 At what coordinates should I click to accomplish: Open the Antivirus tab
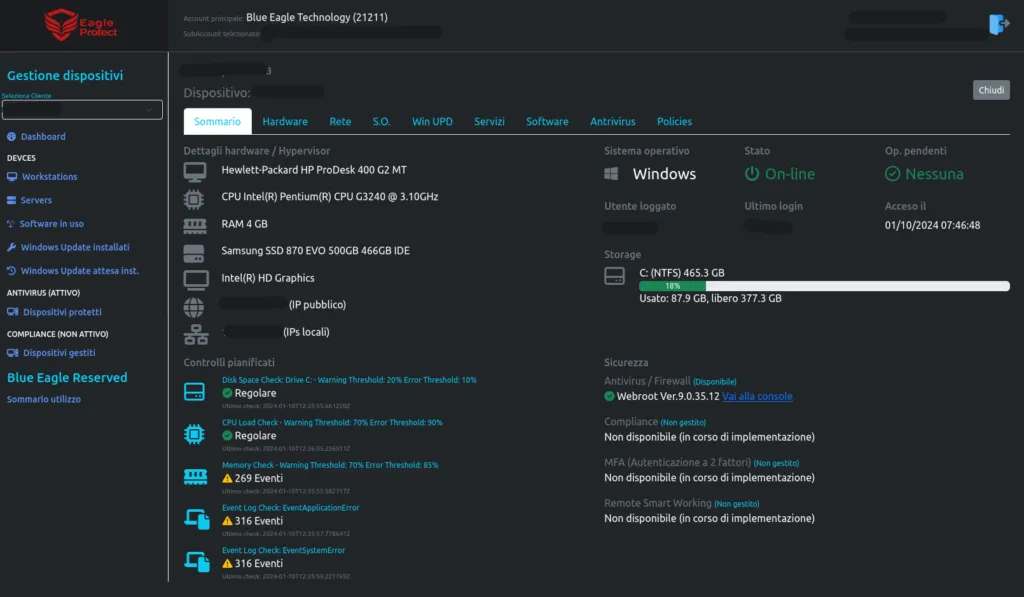(x=613, y=121)
